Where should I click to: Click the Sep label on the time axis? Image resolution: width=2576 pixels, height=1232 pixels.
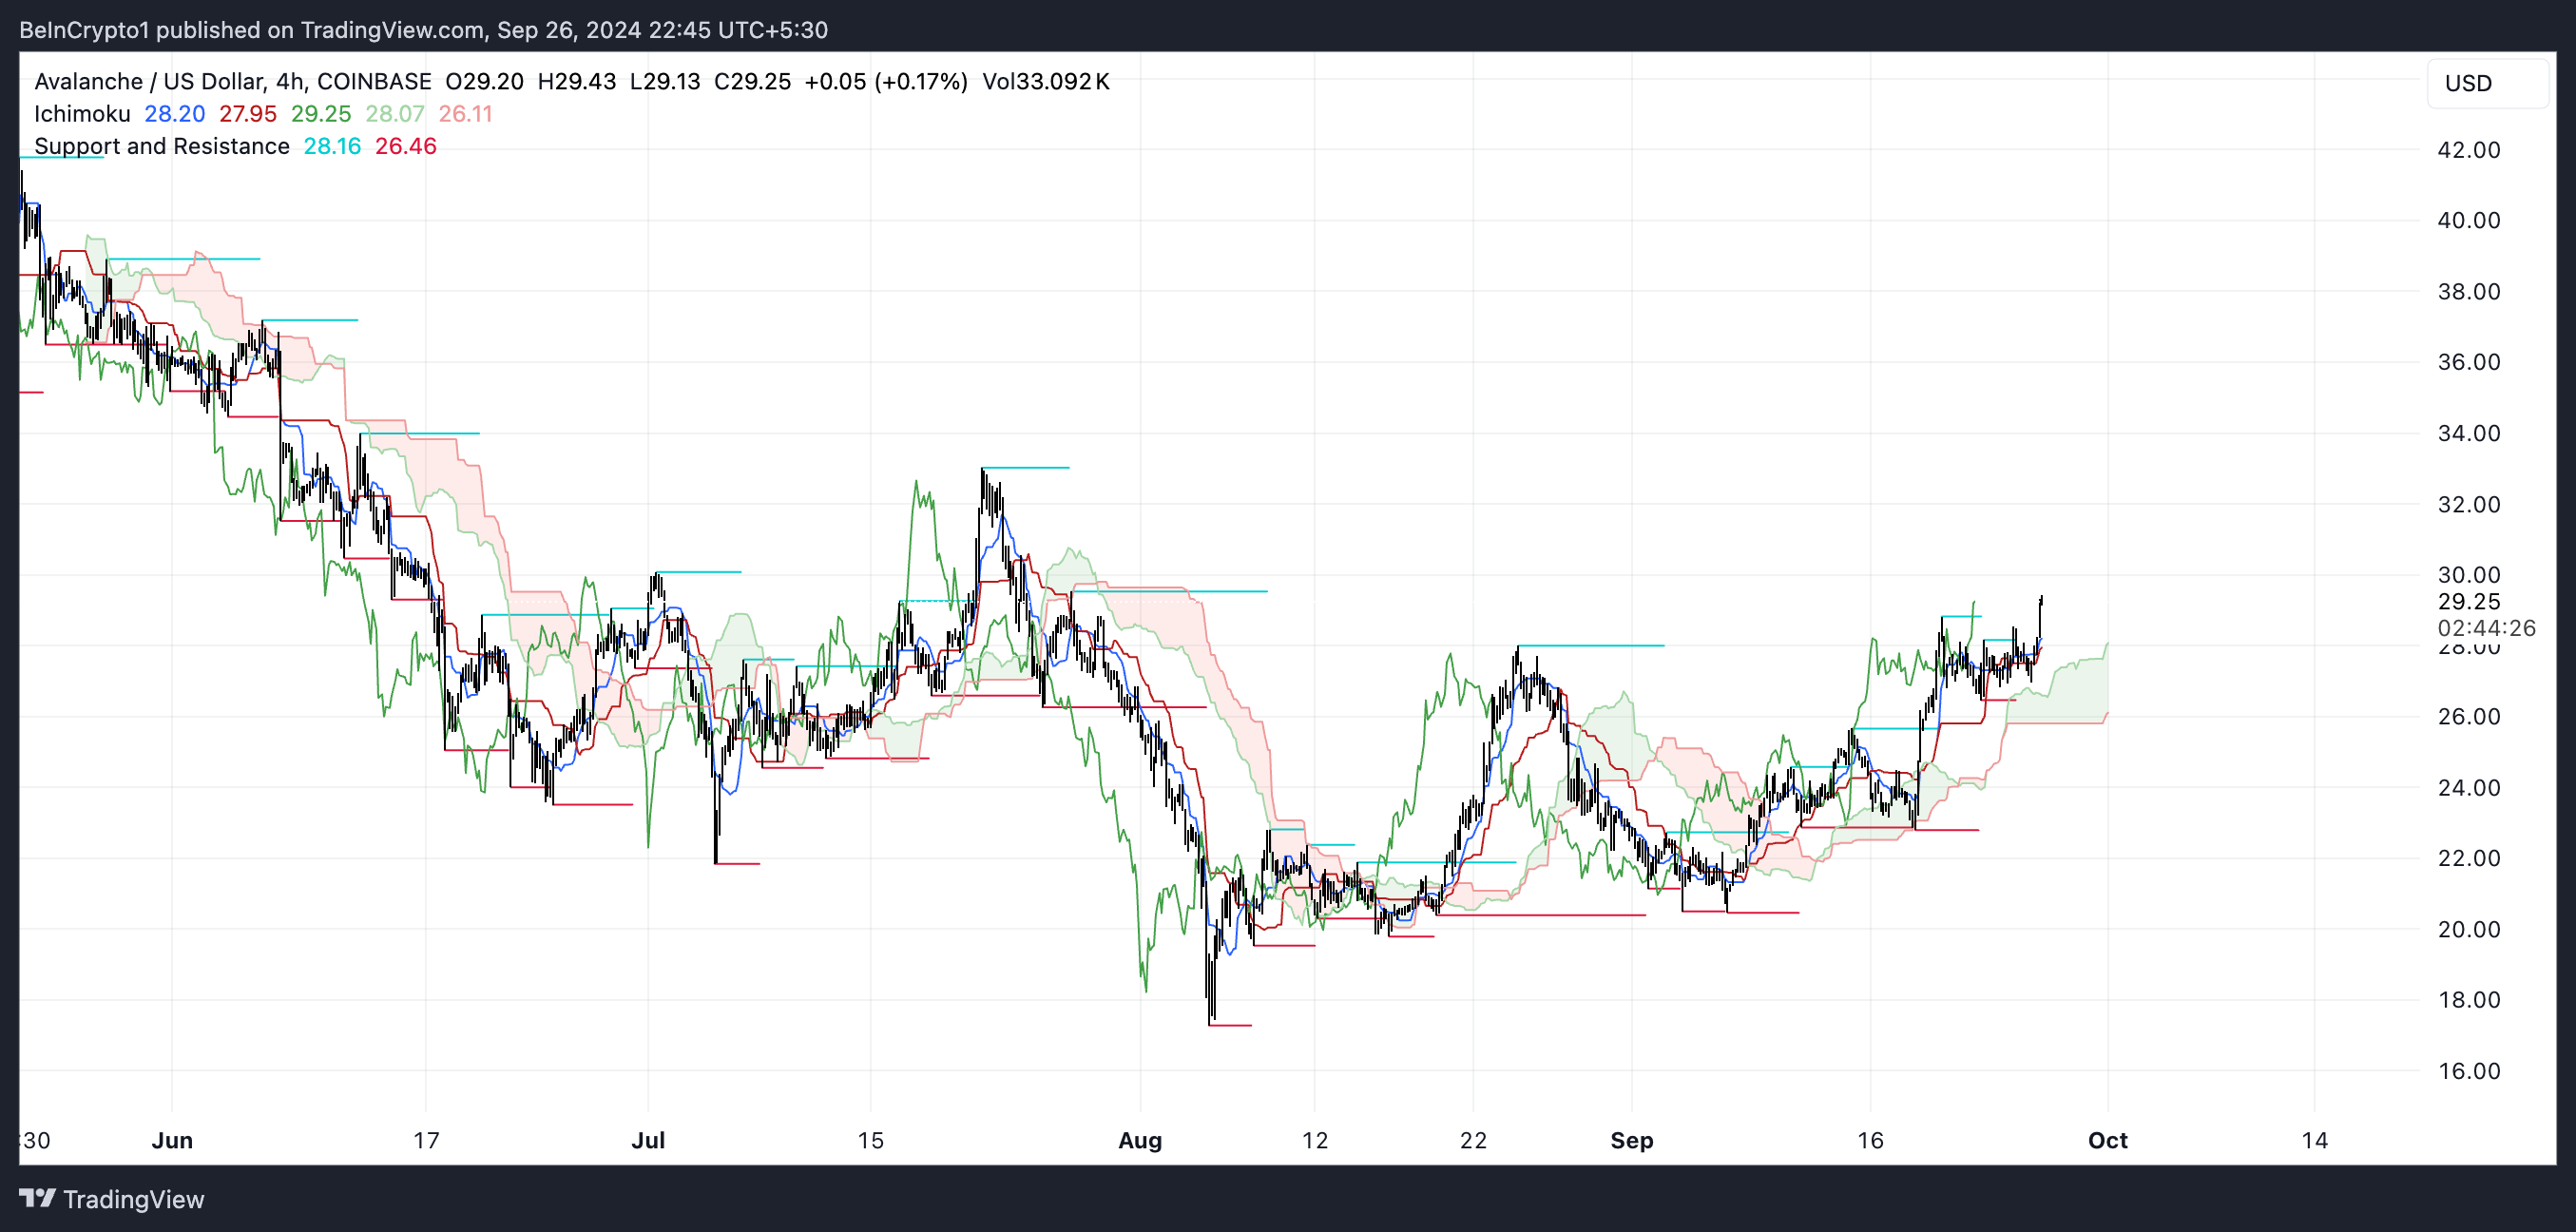[x=1631, y=1140]
